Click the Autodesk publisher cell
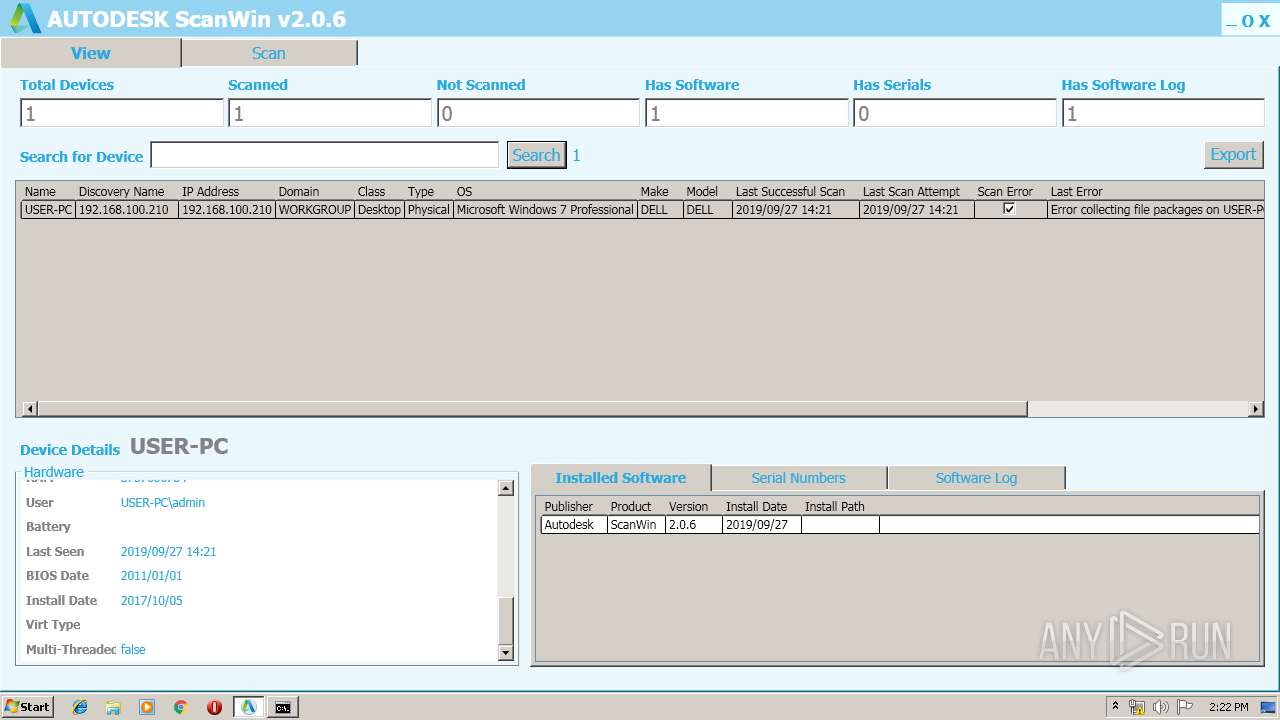The width and height of the screenshot is (1280, 720). pos(574,524)
